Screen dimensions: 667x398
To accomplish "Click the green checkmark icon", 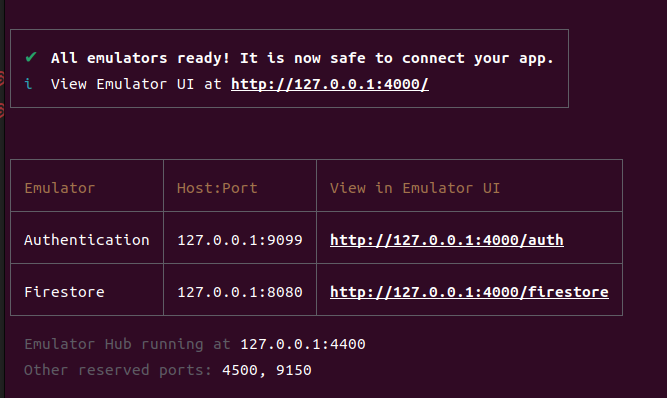I will pyautogui.click(x=31, y=57).
